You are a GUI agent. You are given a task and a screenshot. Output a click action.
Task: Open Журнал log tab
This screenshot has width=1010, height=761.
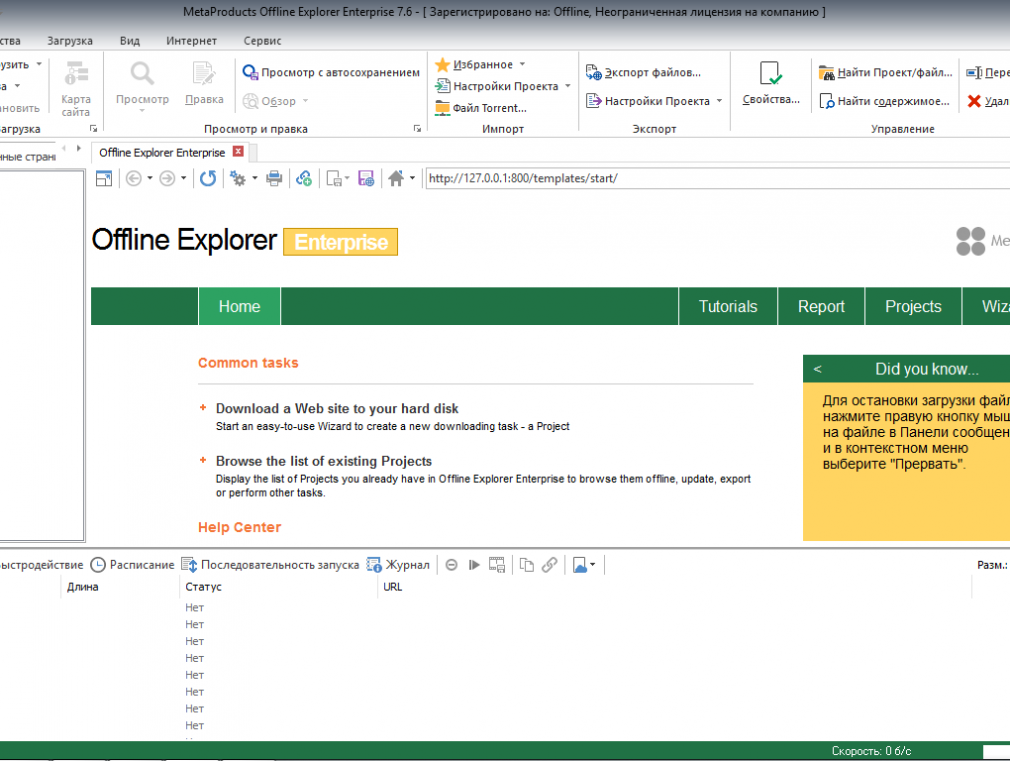(x=398, y=565)
